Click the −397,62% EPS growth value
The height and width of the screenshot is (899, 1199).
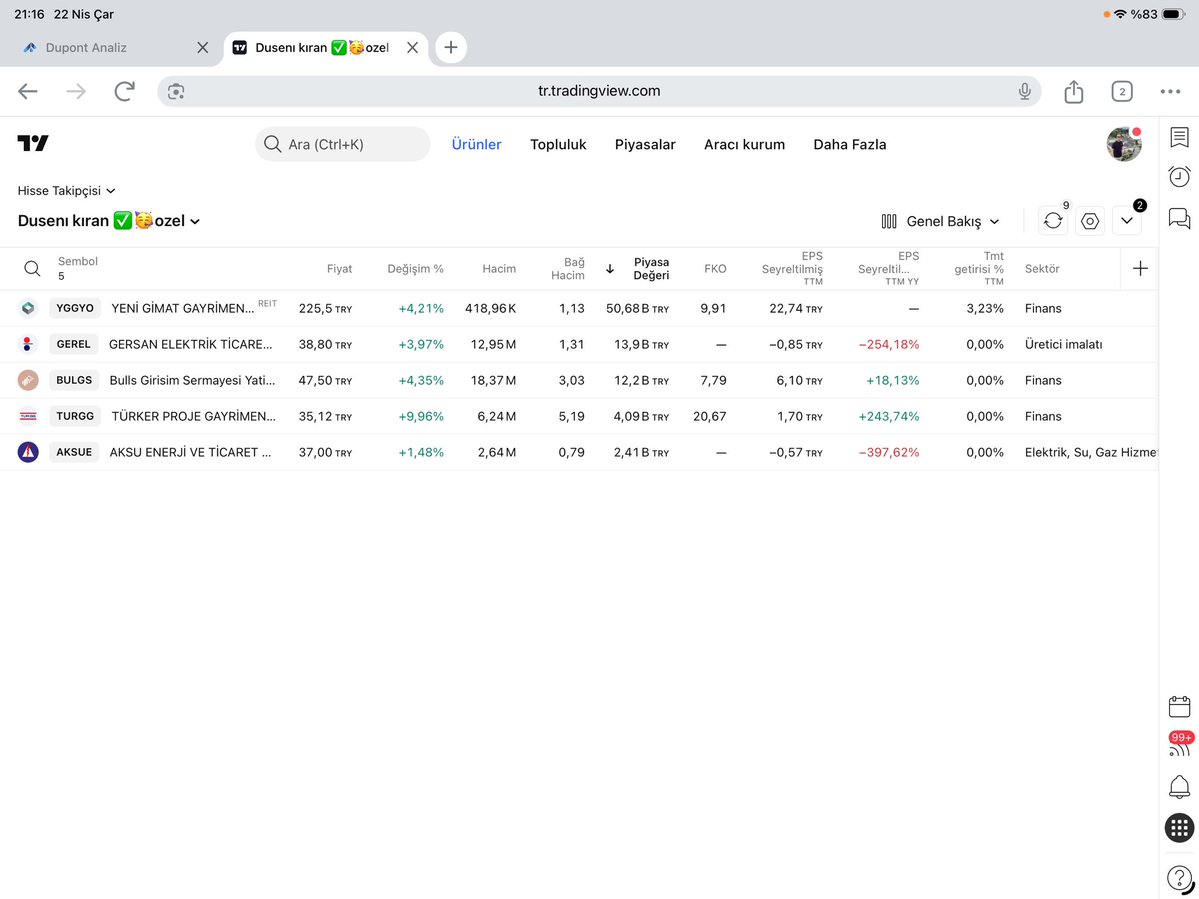889,452
